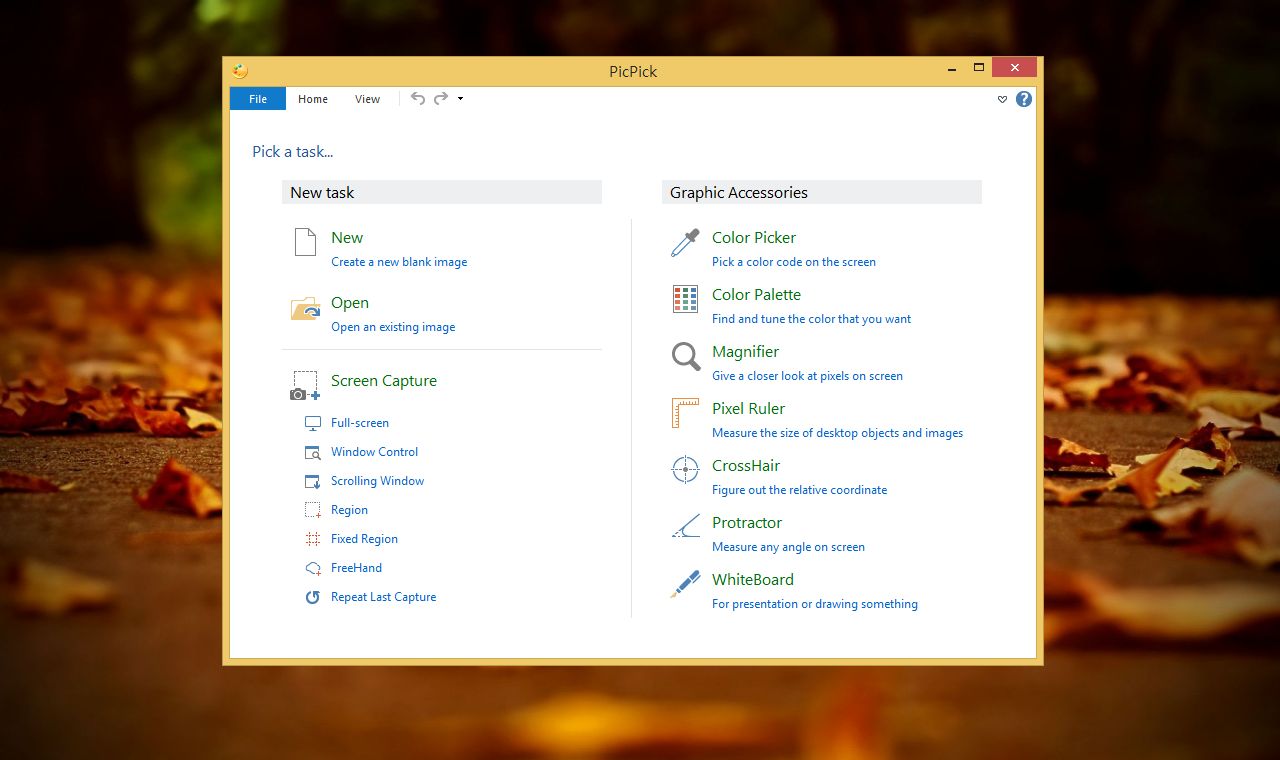The width and height of the screenshot is (1280, 760).
Task: Activate the CrossHair tool
Action: pyautogui.click(x=746, y=466)
